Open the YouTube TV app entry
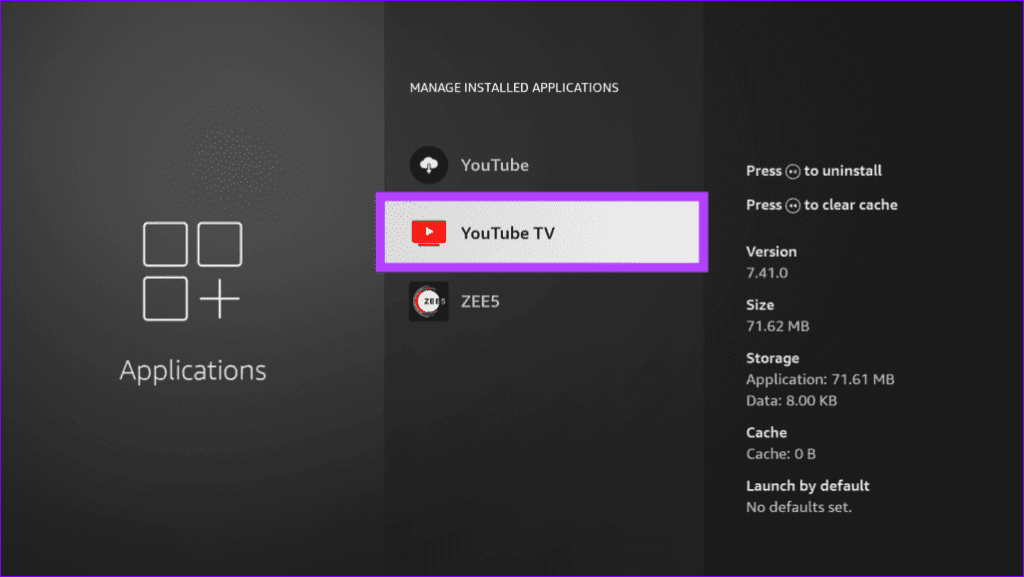Viewport: 1024px width, 577px height. (541, 232)
